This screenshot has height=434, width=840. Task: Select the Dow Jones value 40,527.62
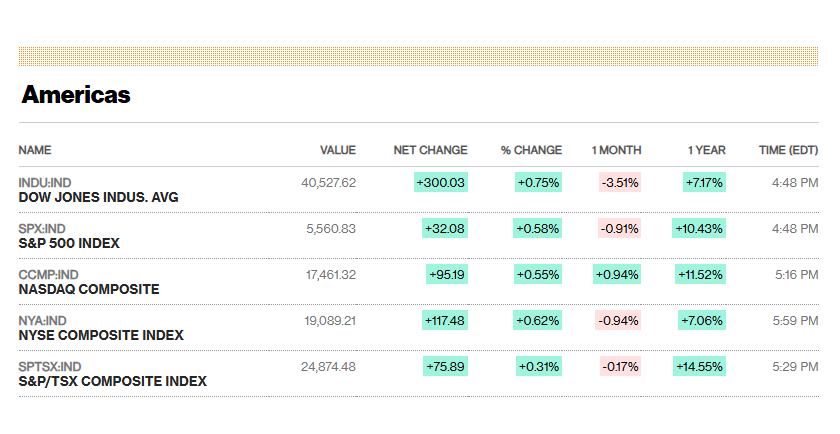(x=328, y=183)
